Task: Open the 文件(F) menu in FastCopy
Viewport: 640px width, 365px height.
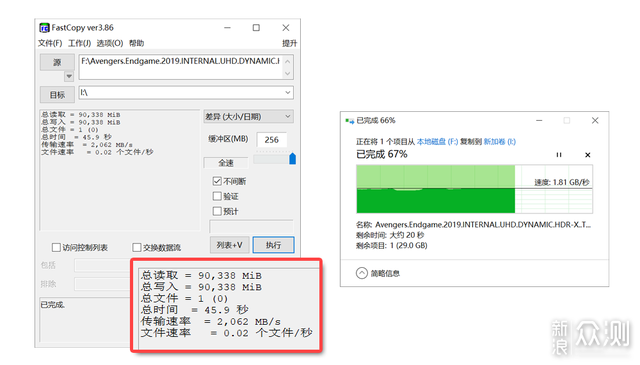Action: click(50, 43)
